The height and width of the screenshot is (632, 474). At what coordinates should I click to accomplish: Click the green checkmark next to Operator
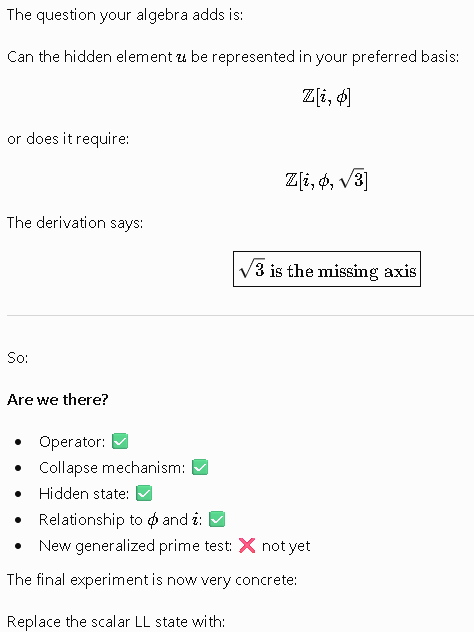[120, 441]
